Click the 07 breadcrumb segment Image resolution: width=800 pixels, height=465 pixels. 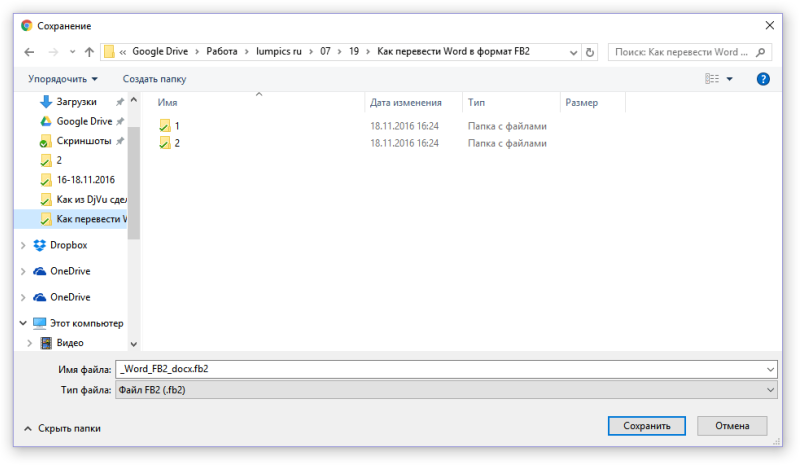pos(325,52)
